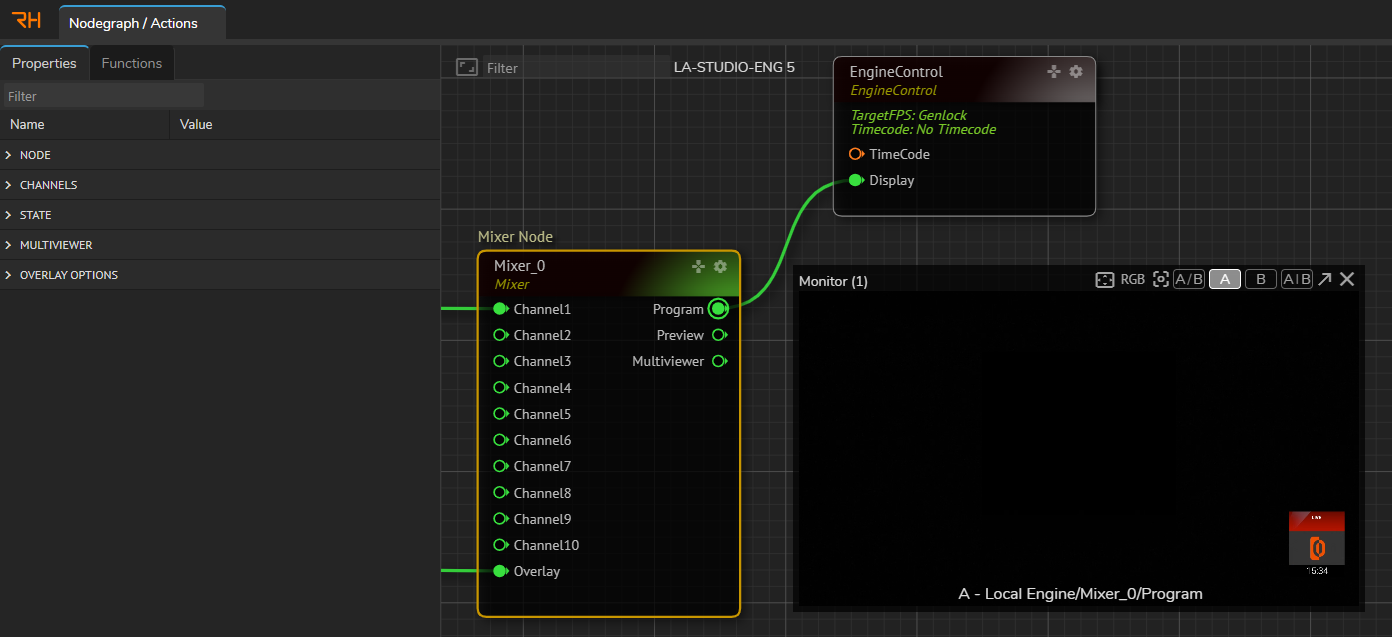Click the RH logo icon
Image resolution: width=1392 pixels, height=637 pixels.
click(26, 21)
